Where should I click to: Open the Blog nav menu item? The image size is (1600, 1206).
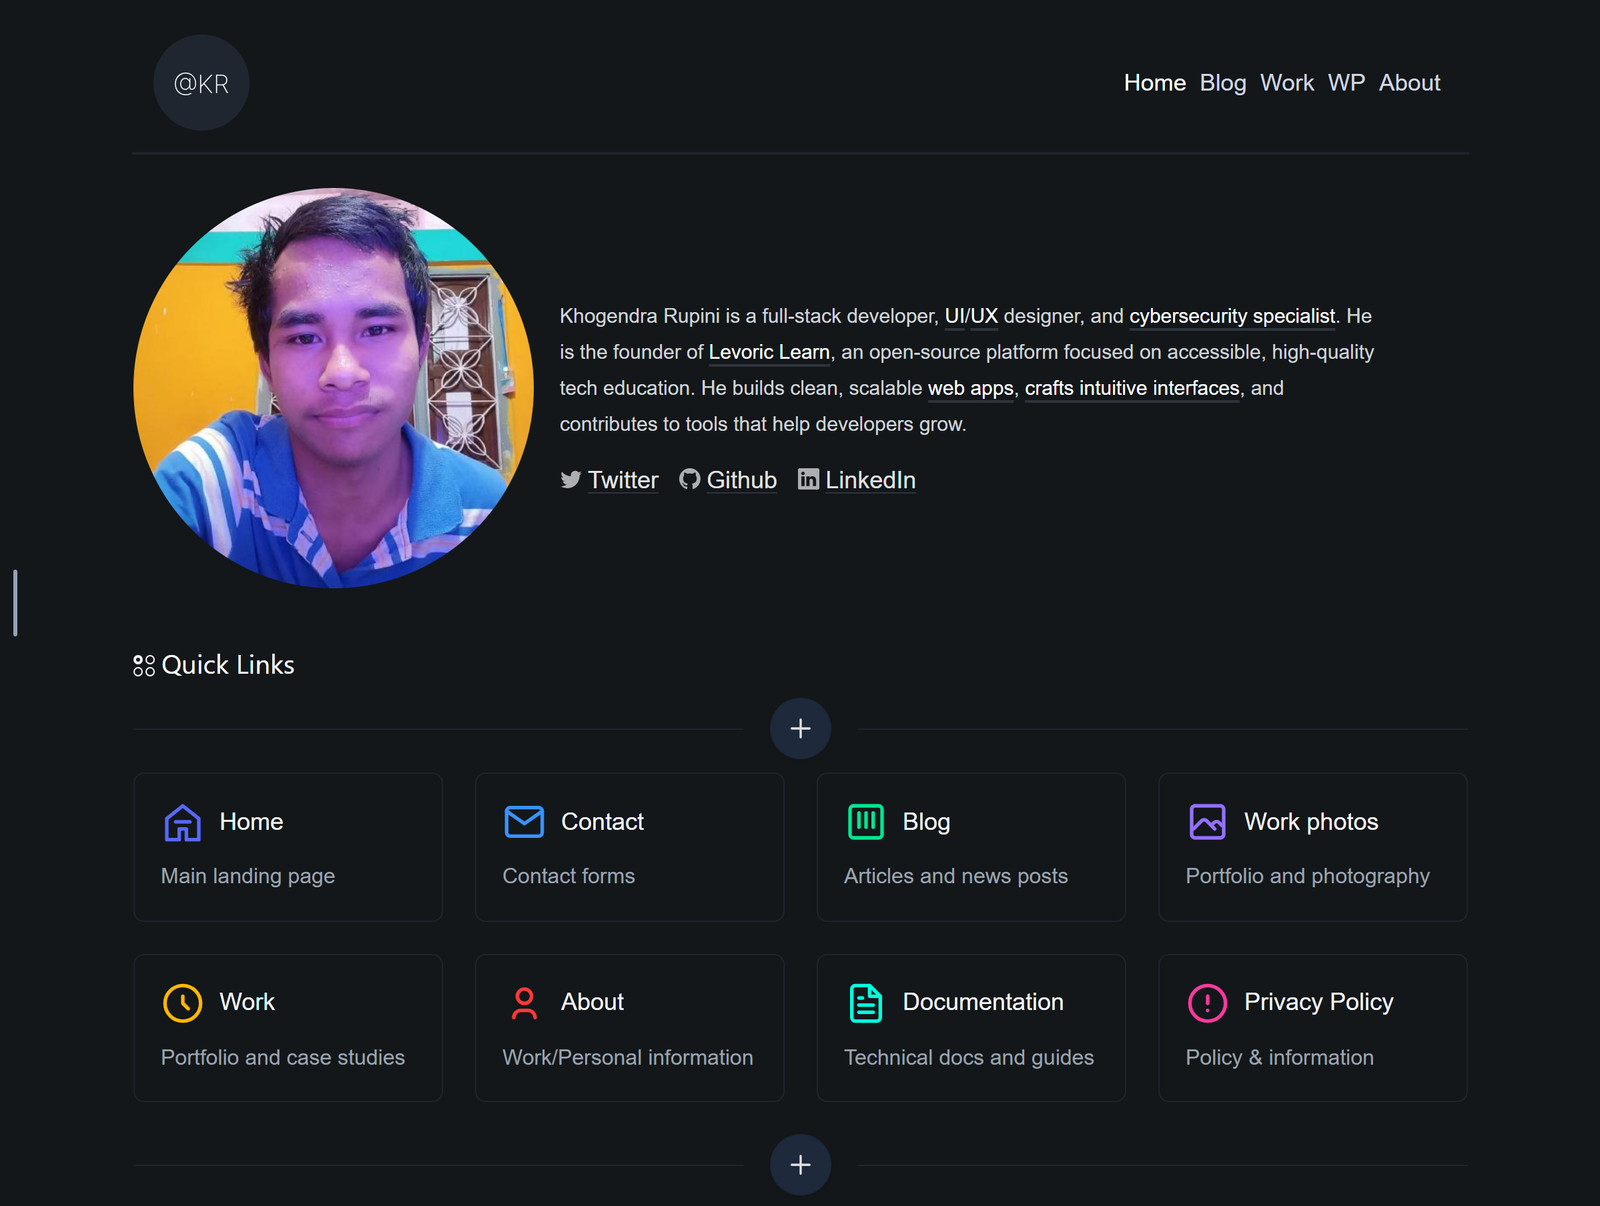click(1223, 83)
